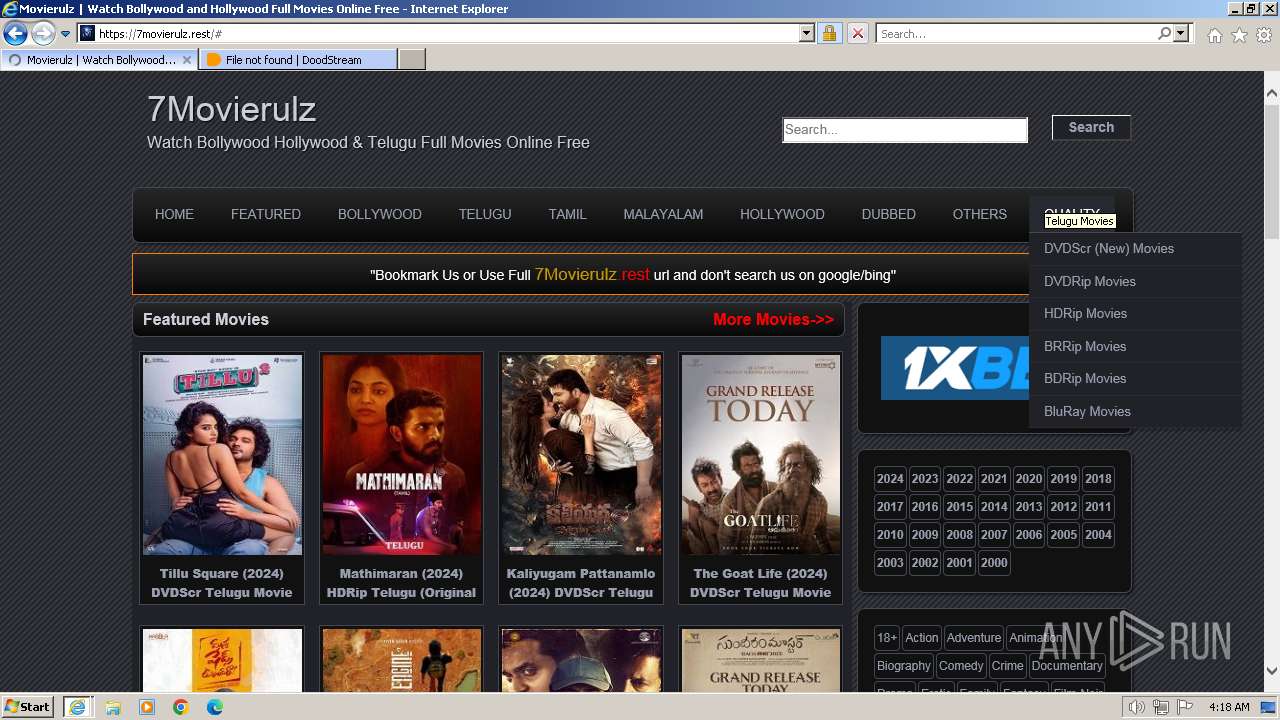Filter by year 2018

(1098, 479)
